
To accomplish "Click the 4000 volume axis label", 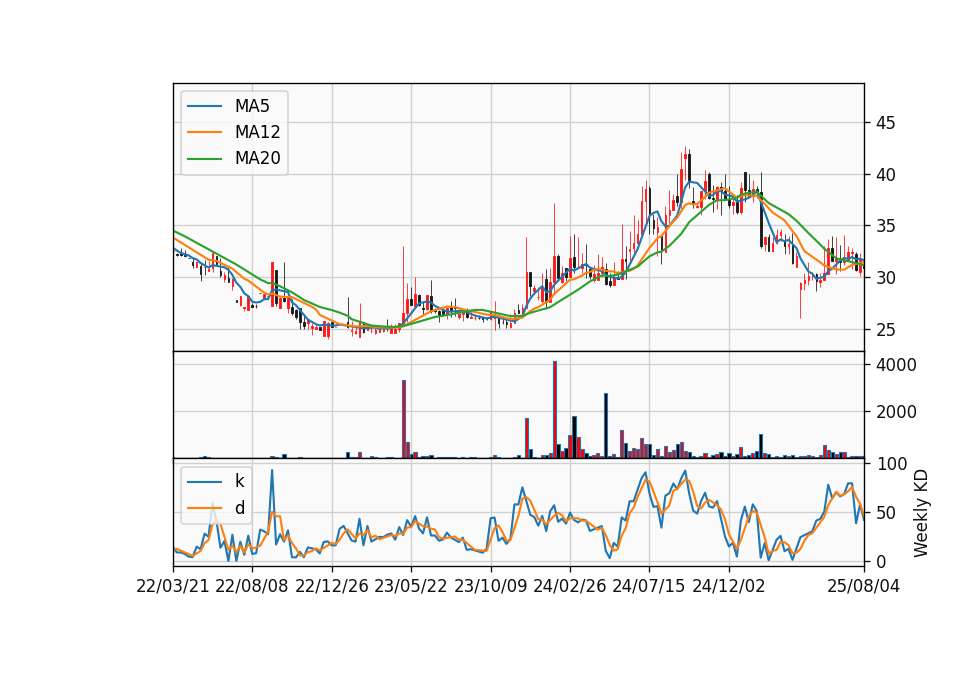I will point(896,366).
